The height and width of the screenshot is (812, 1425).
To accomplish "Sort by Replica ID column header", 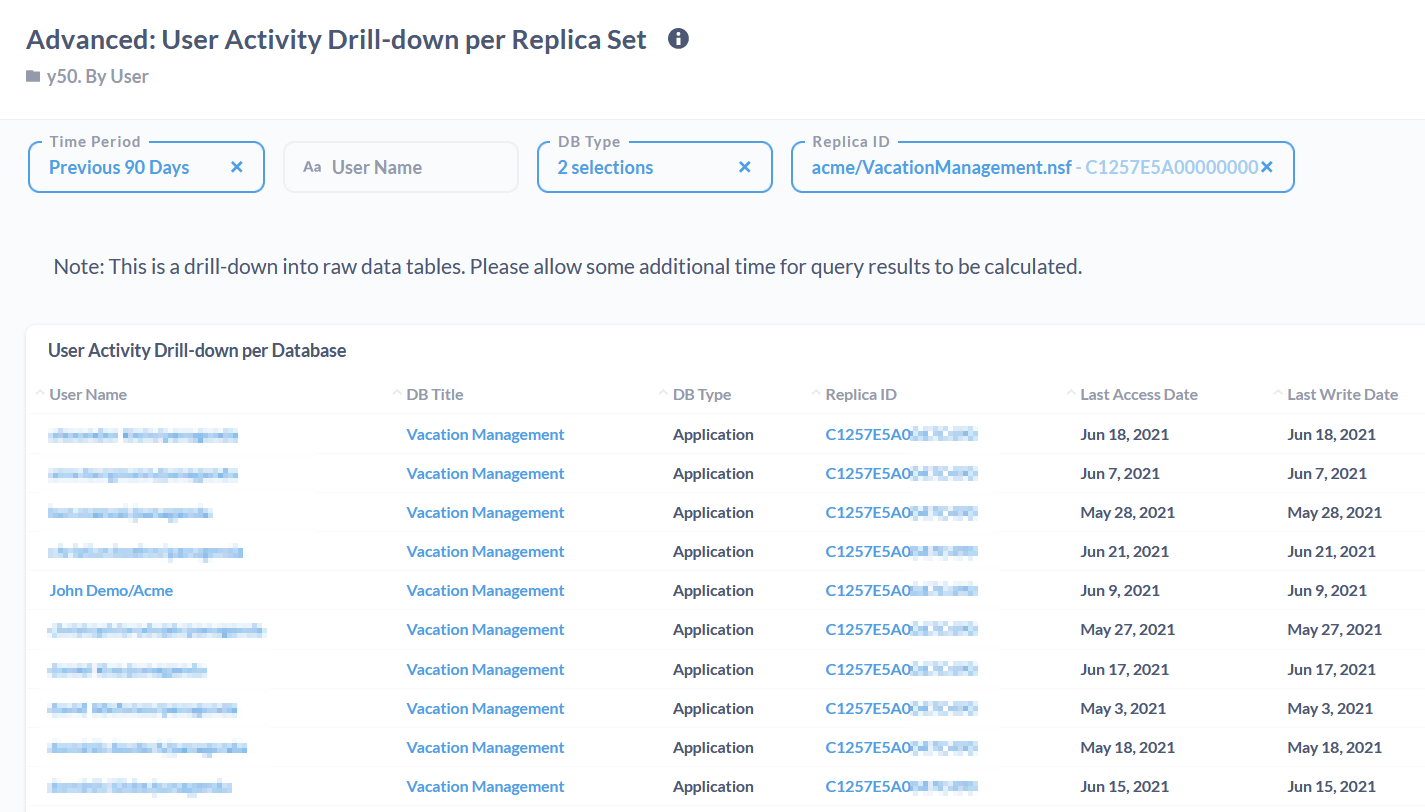I will point(860,394).
